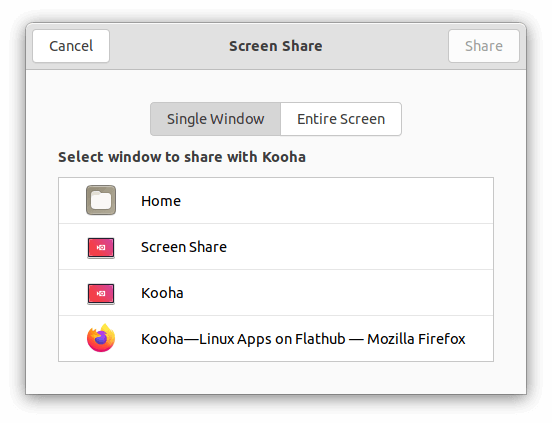Click the Home folder icon
The image size is (552, 423).
pyautogui.click(x=101, y=200)
